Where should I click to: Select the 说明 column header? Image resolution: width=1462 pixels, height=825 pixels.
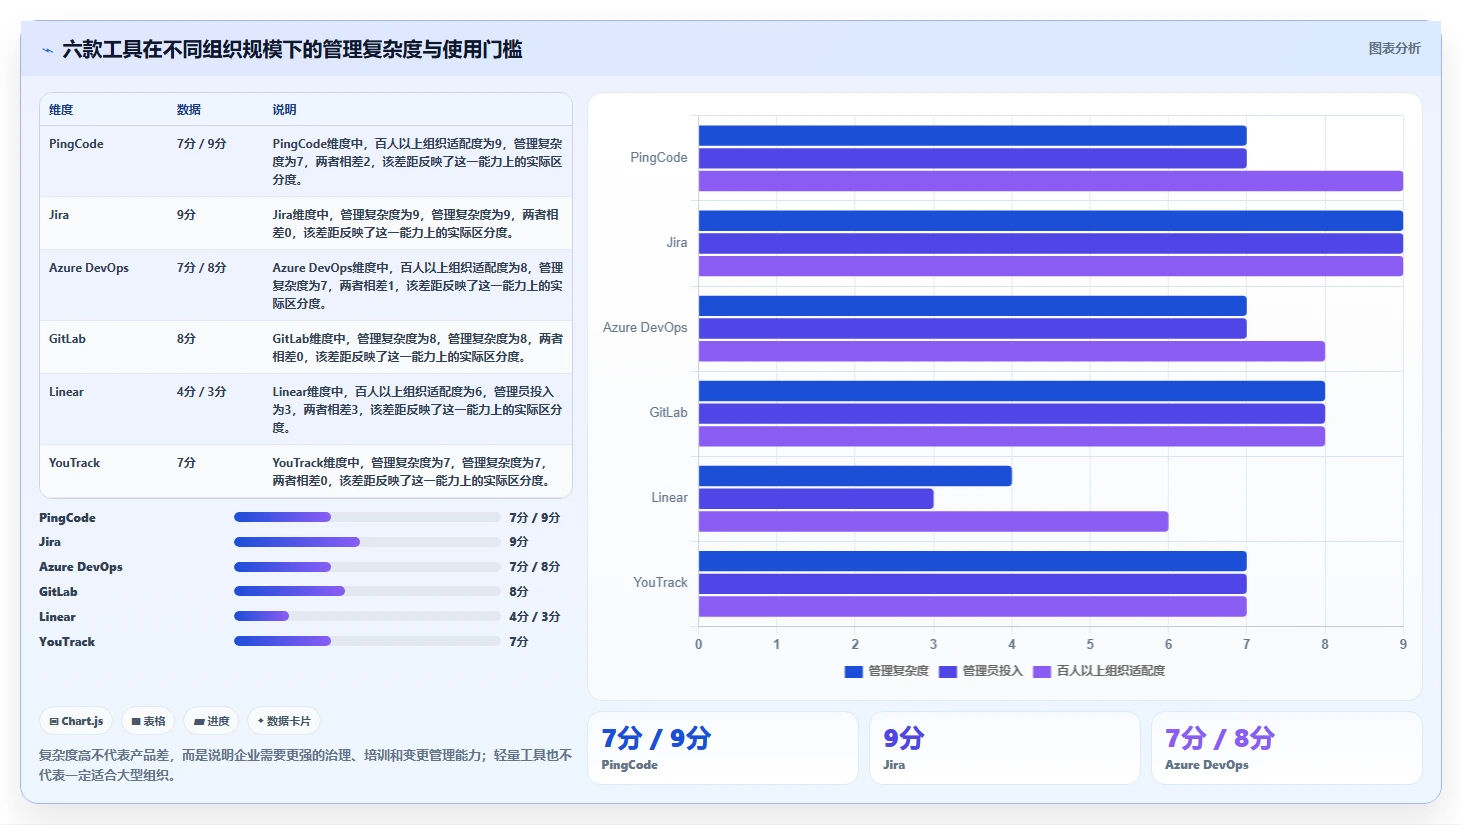point(285,110)
